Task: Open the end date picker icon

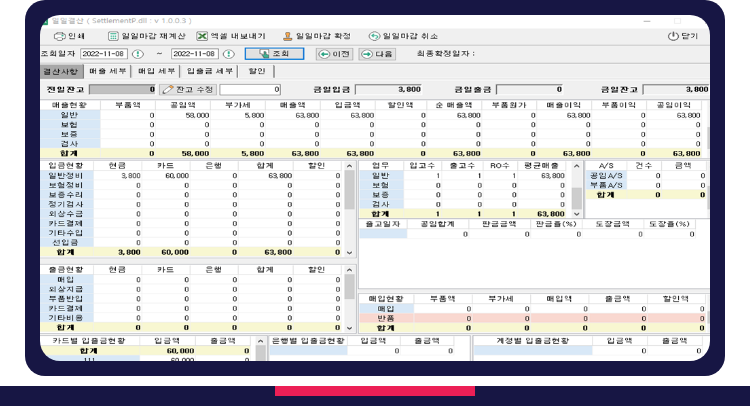Action: (237, 54)
